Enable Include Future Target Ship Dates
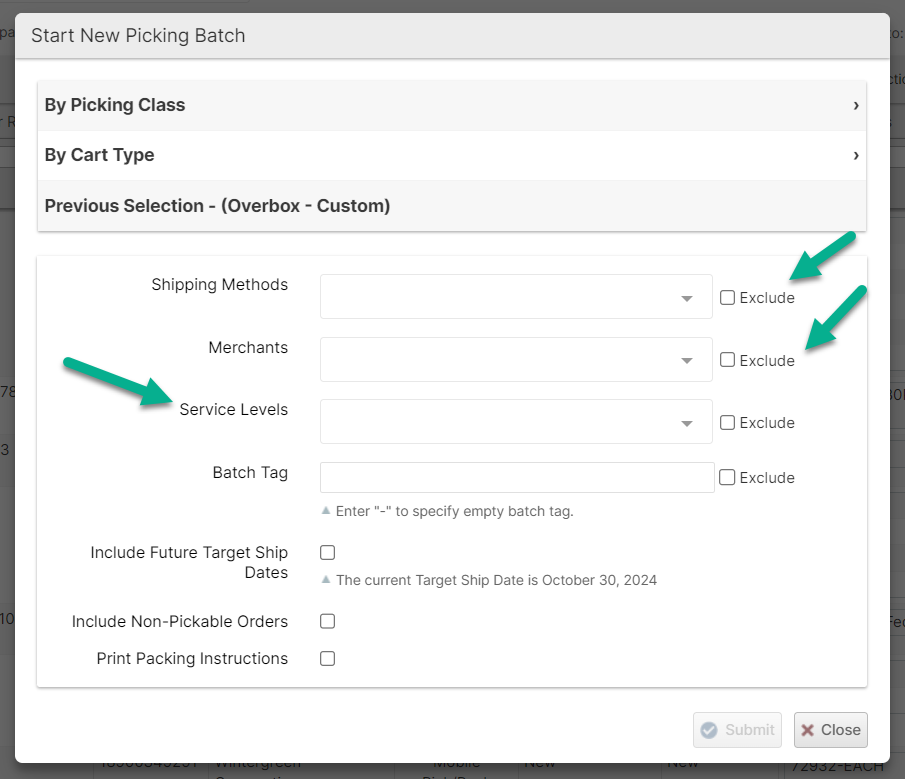This screenshot has height=779, width=905. coord(327,552)
